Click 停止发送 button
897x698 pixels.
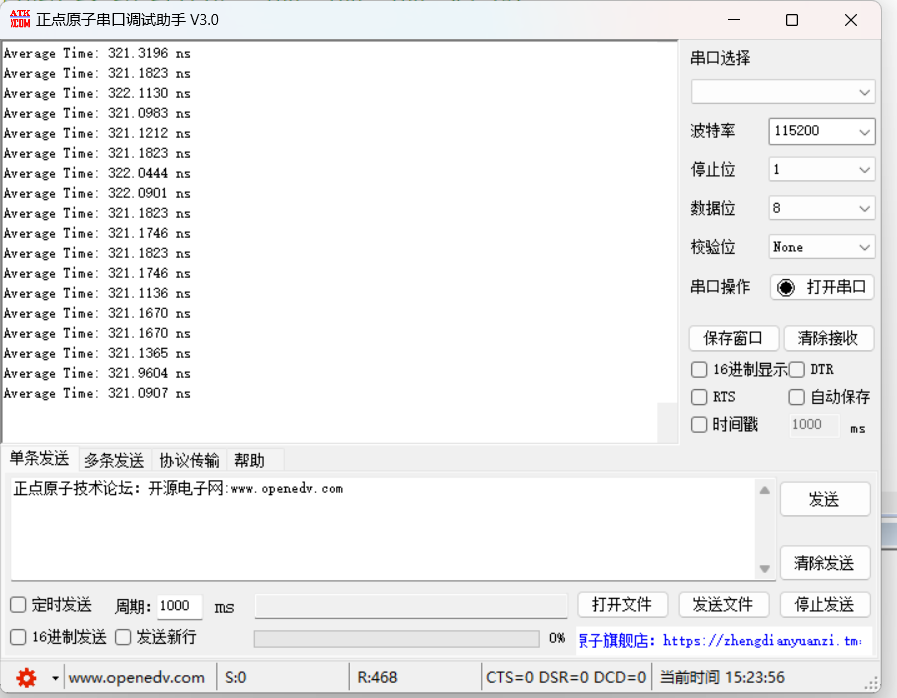point(825,605)
